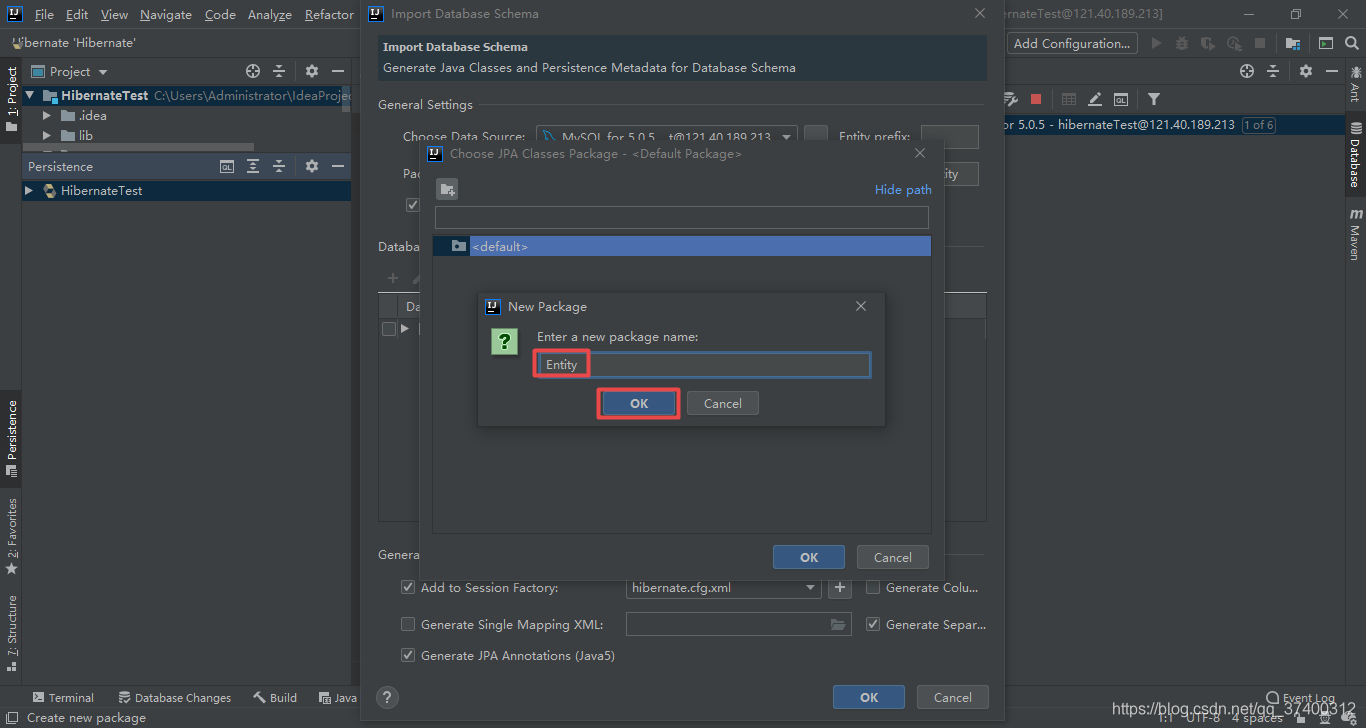Click the package path text field
This screenshot has height=728, width=1366.
click(682, 217)
